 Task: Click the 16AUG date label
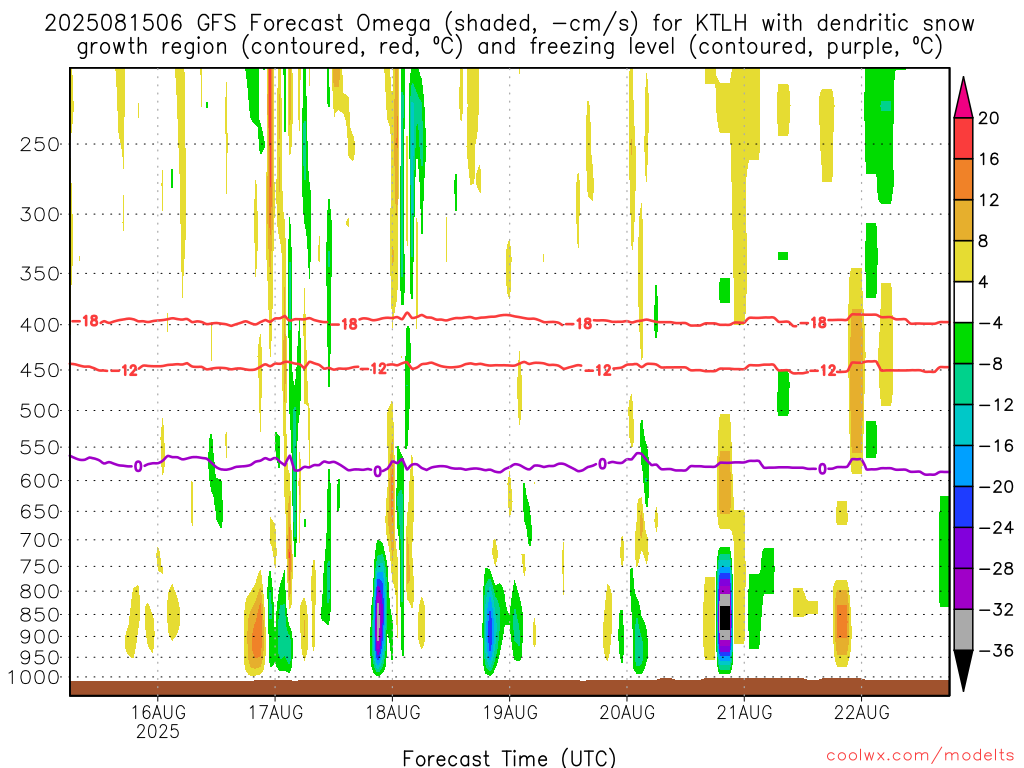click(x=157, y=712)
